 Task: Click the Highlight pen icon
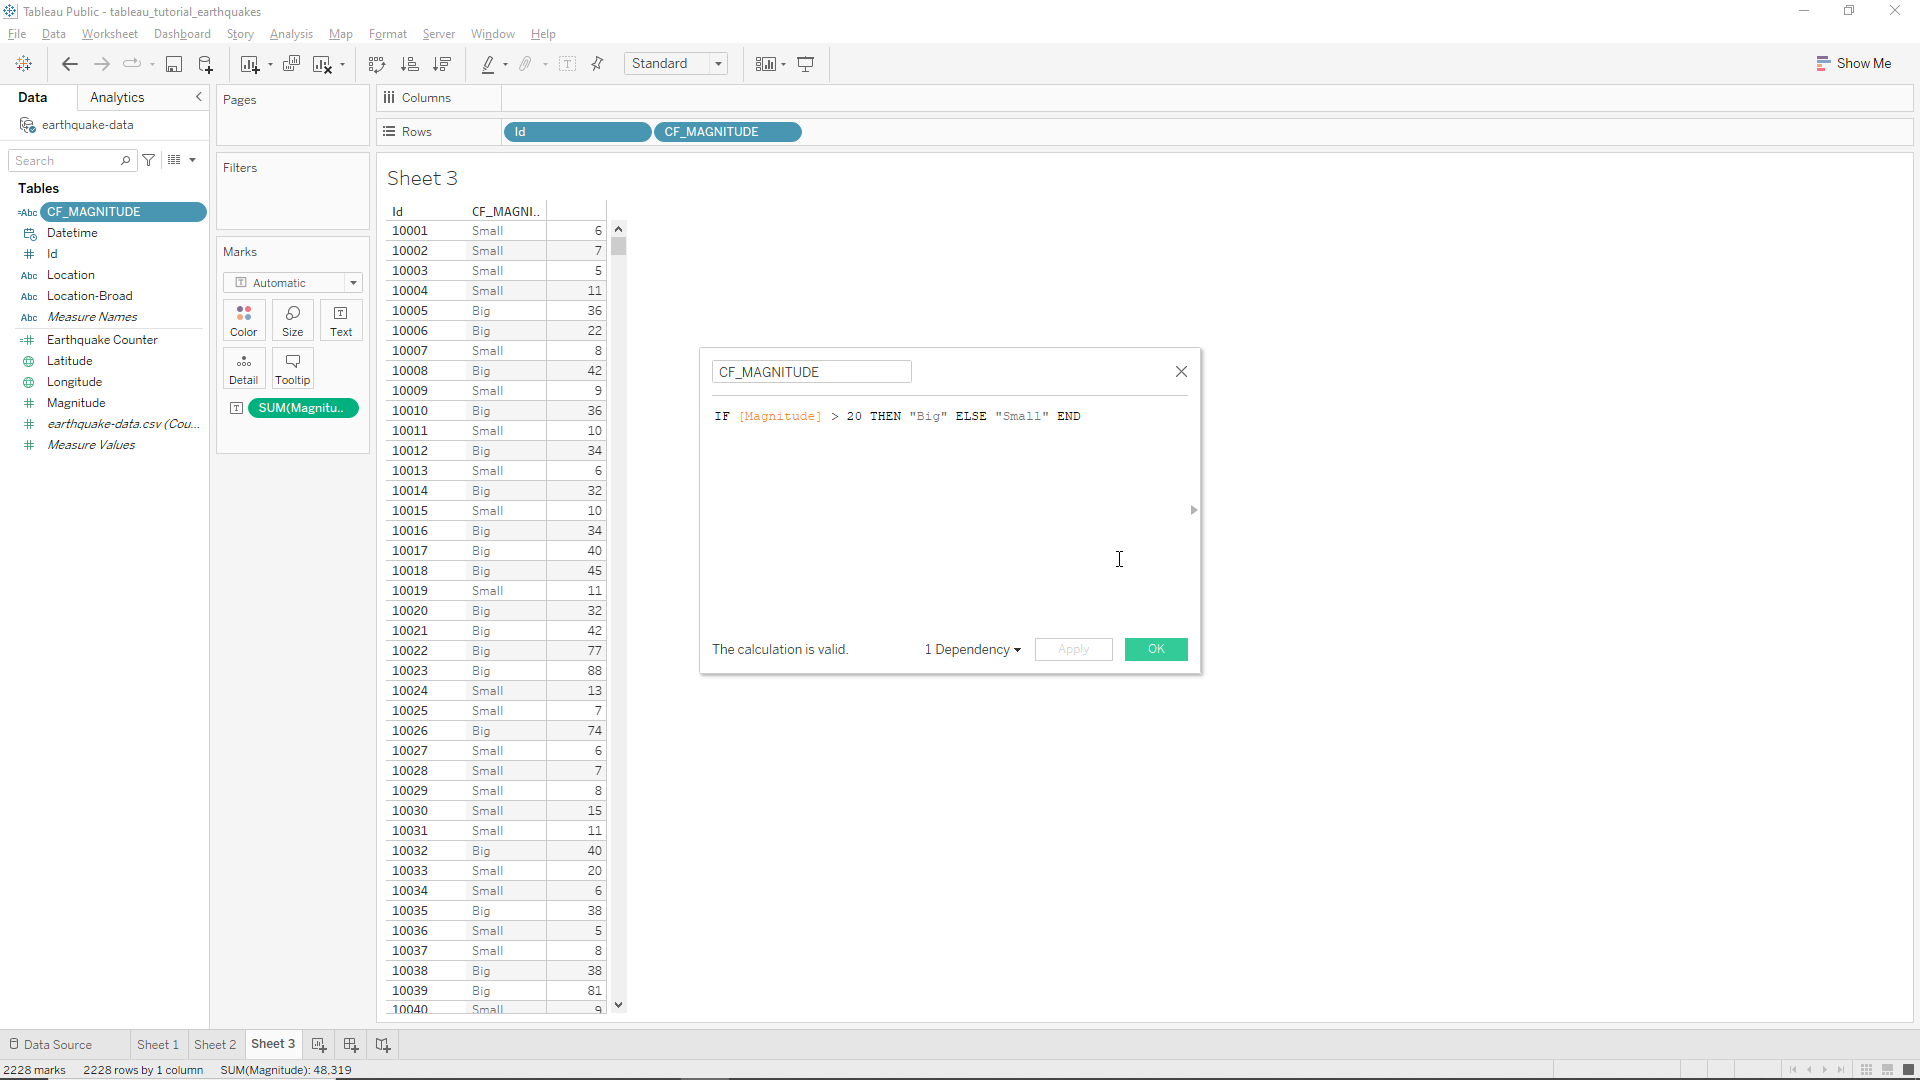488,64
